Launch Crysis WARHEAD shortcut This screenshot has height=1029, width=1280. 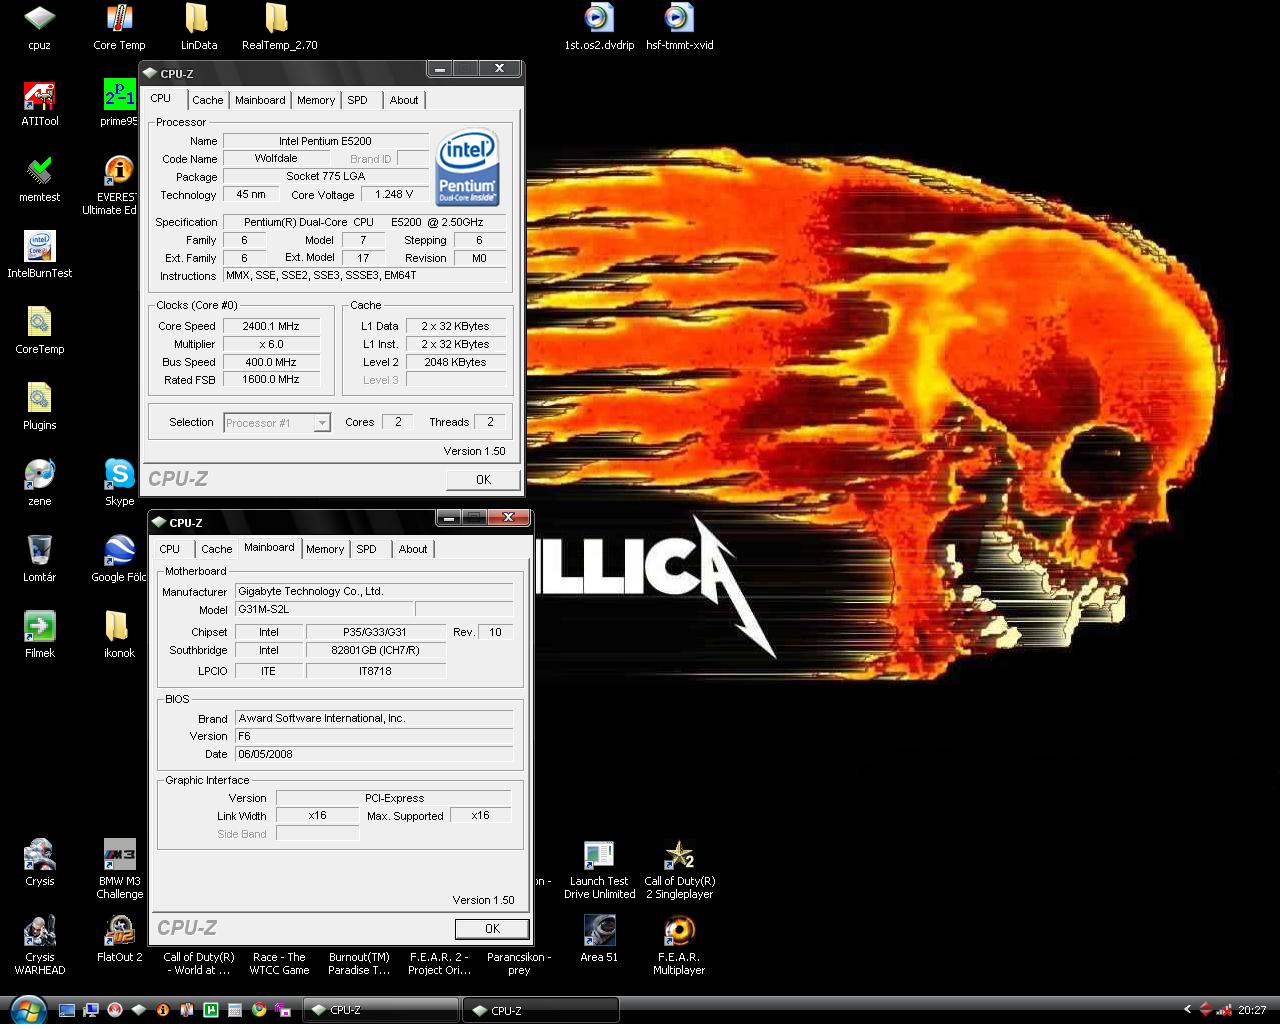coord(39,946)
